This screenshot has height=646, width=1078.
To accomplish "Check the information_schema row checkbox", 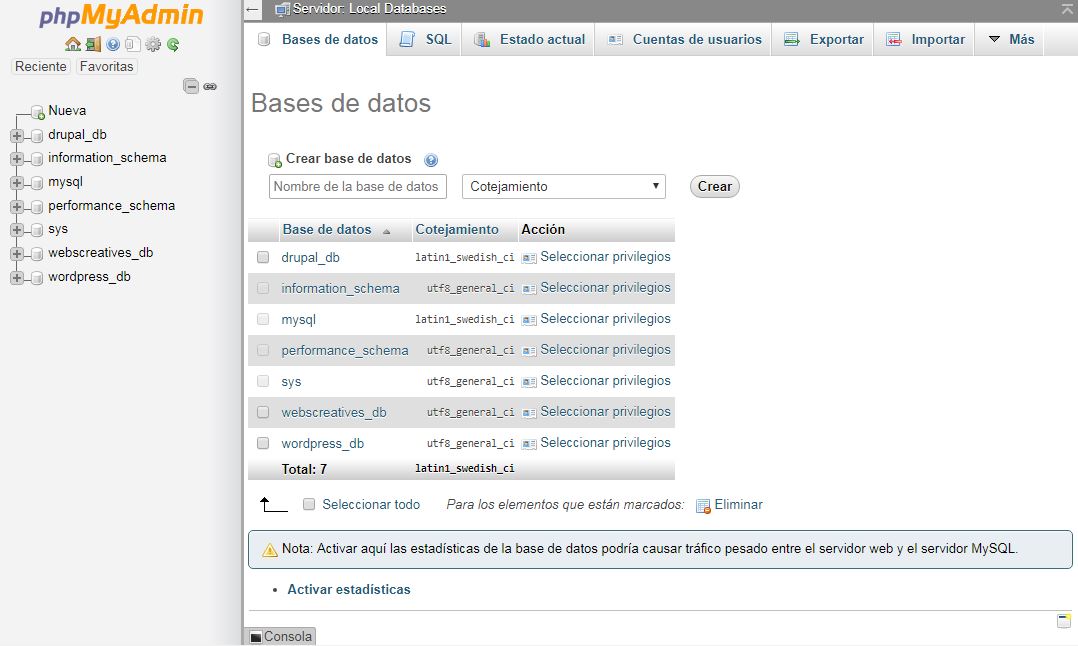I will tap(263, 288).
